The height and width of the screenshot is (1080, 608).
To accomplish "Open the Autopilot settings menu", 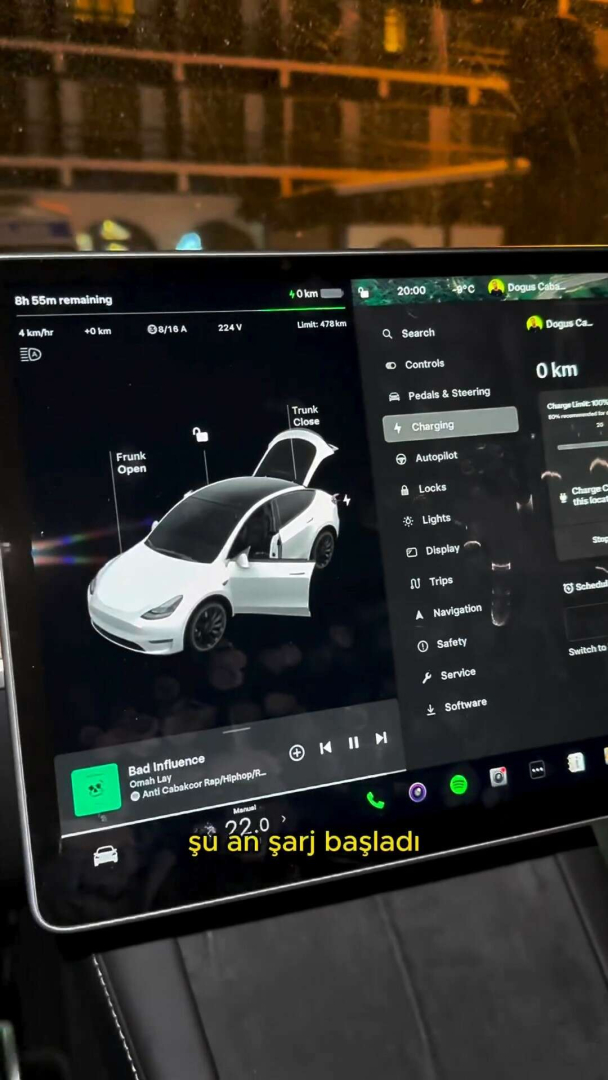I will click(x=436, y=457).
